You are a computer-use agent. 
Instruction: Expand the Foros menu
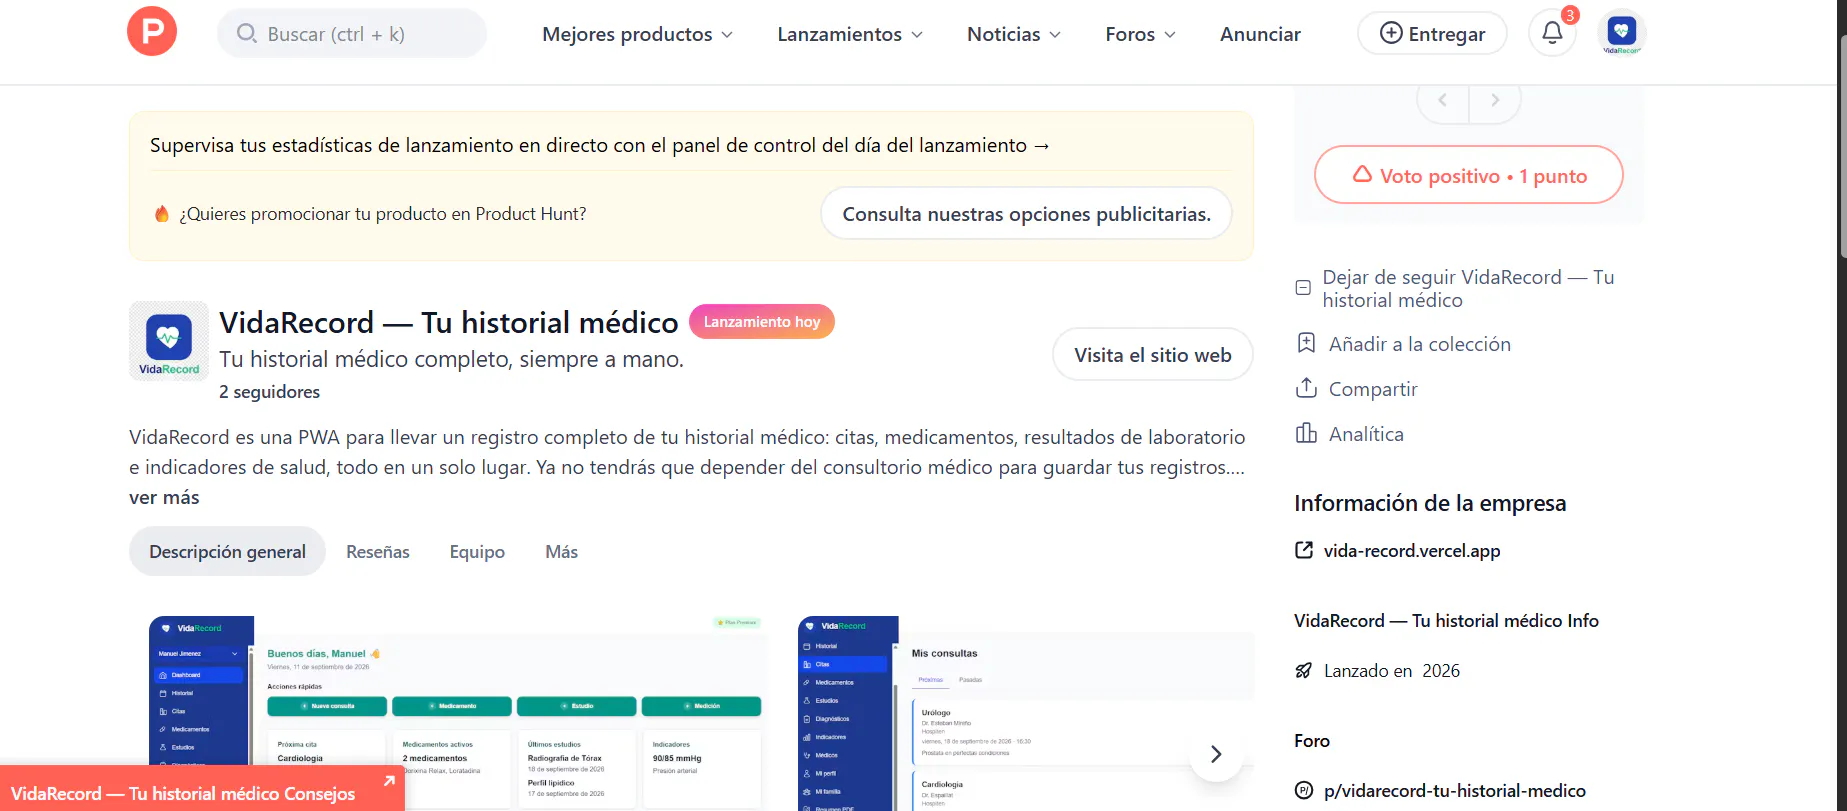(x=1141, y=34)
